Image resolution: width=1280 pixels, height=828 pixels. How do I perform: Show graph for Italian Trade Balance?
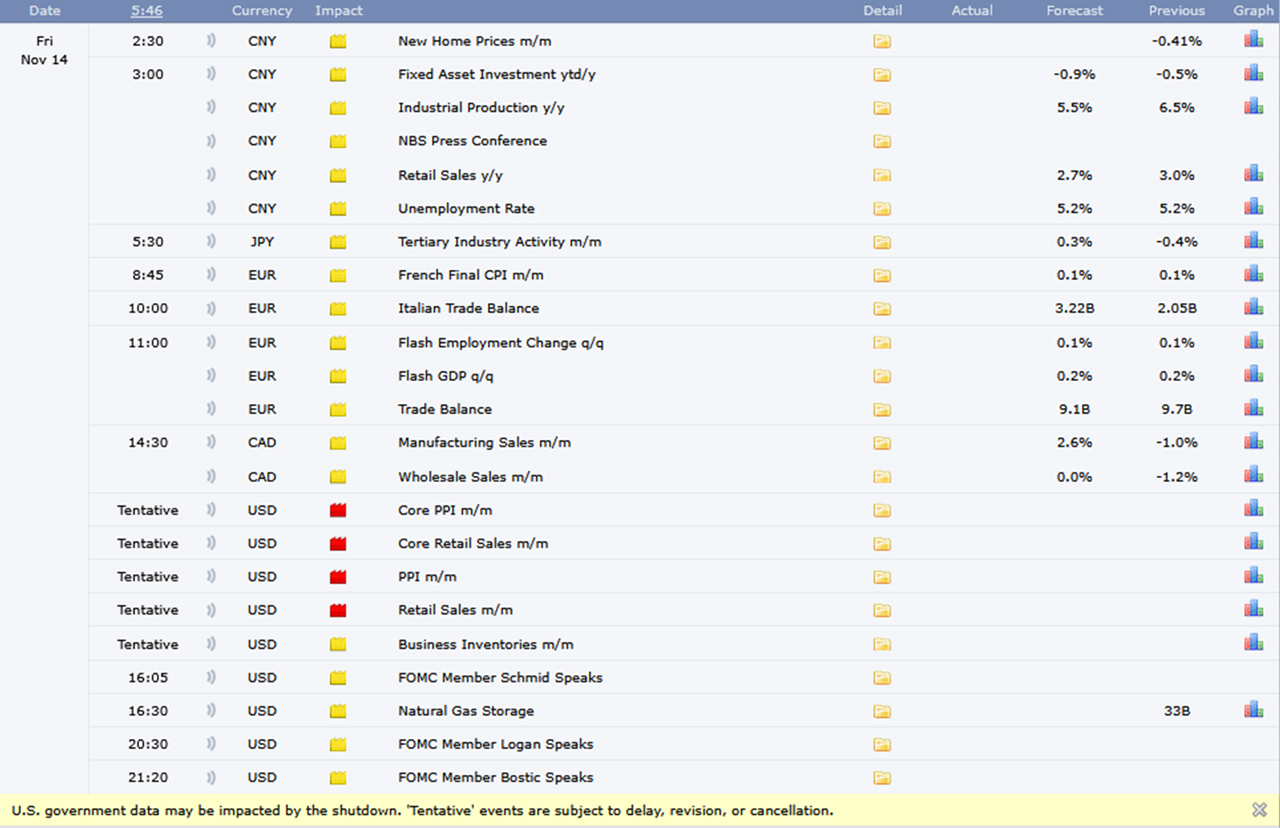click(x=1253, y=307)
